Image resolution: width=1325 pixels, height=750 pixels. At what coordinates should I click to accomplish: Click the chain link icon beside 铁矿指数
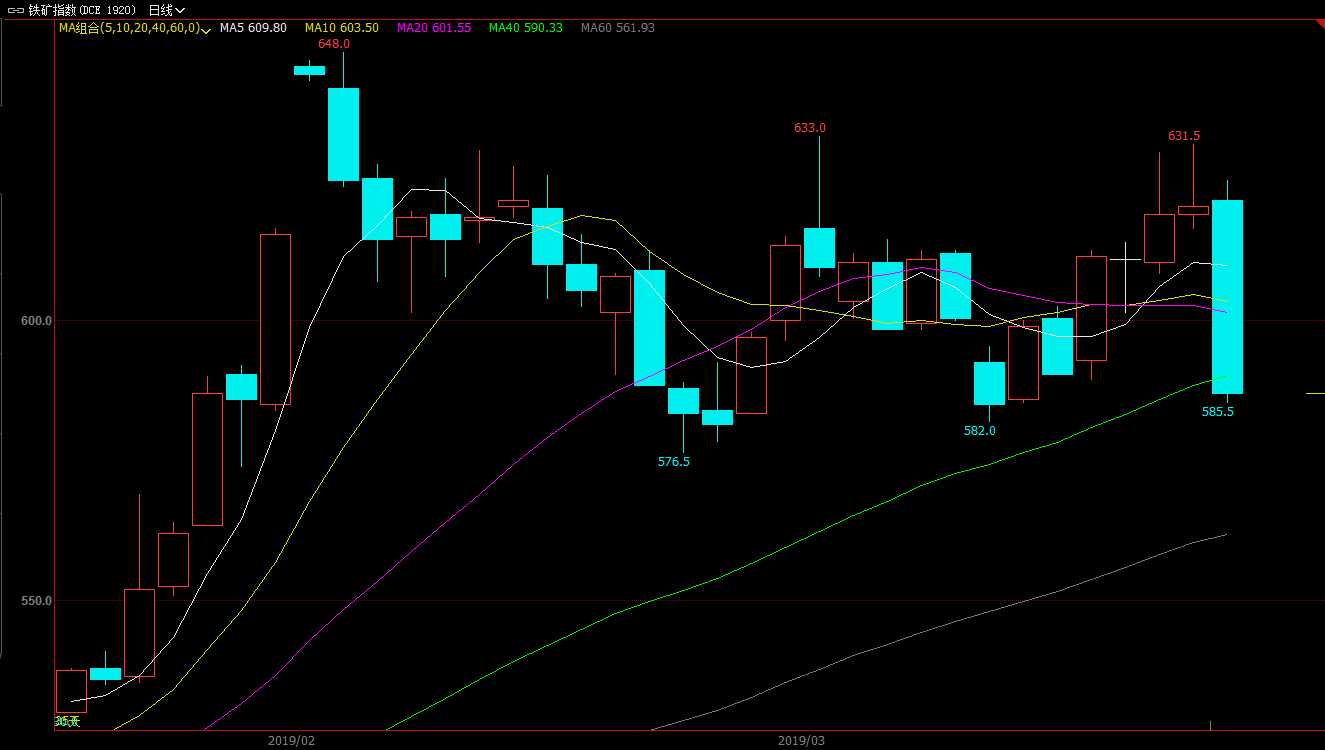pyautogui.click(x=15, y=10)
